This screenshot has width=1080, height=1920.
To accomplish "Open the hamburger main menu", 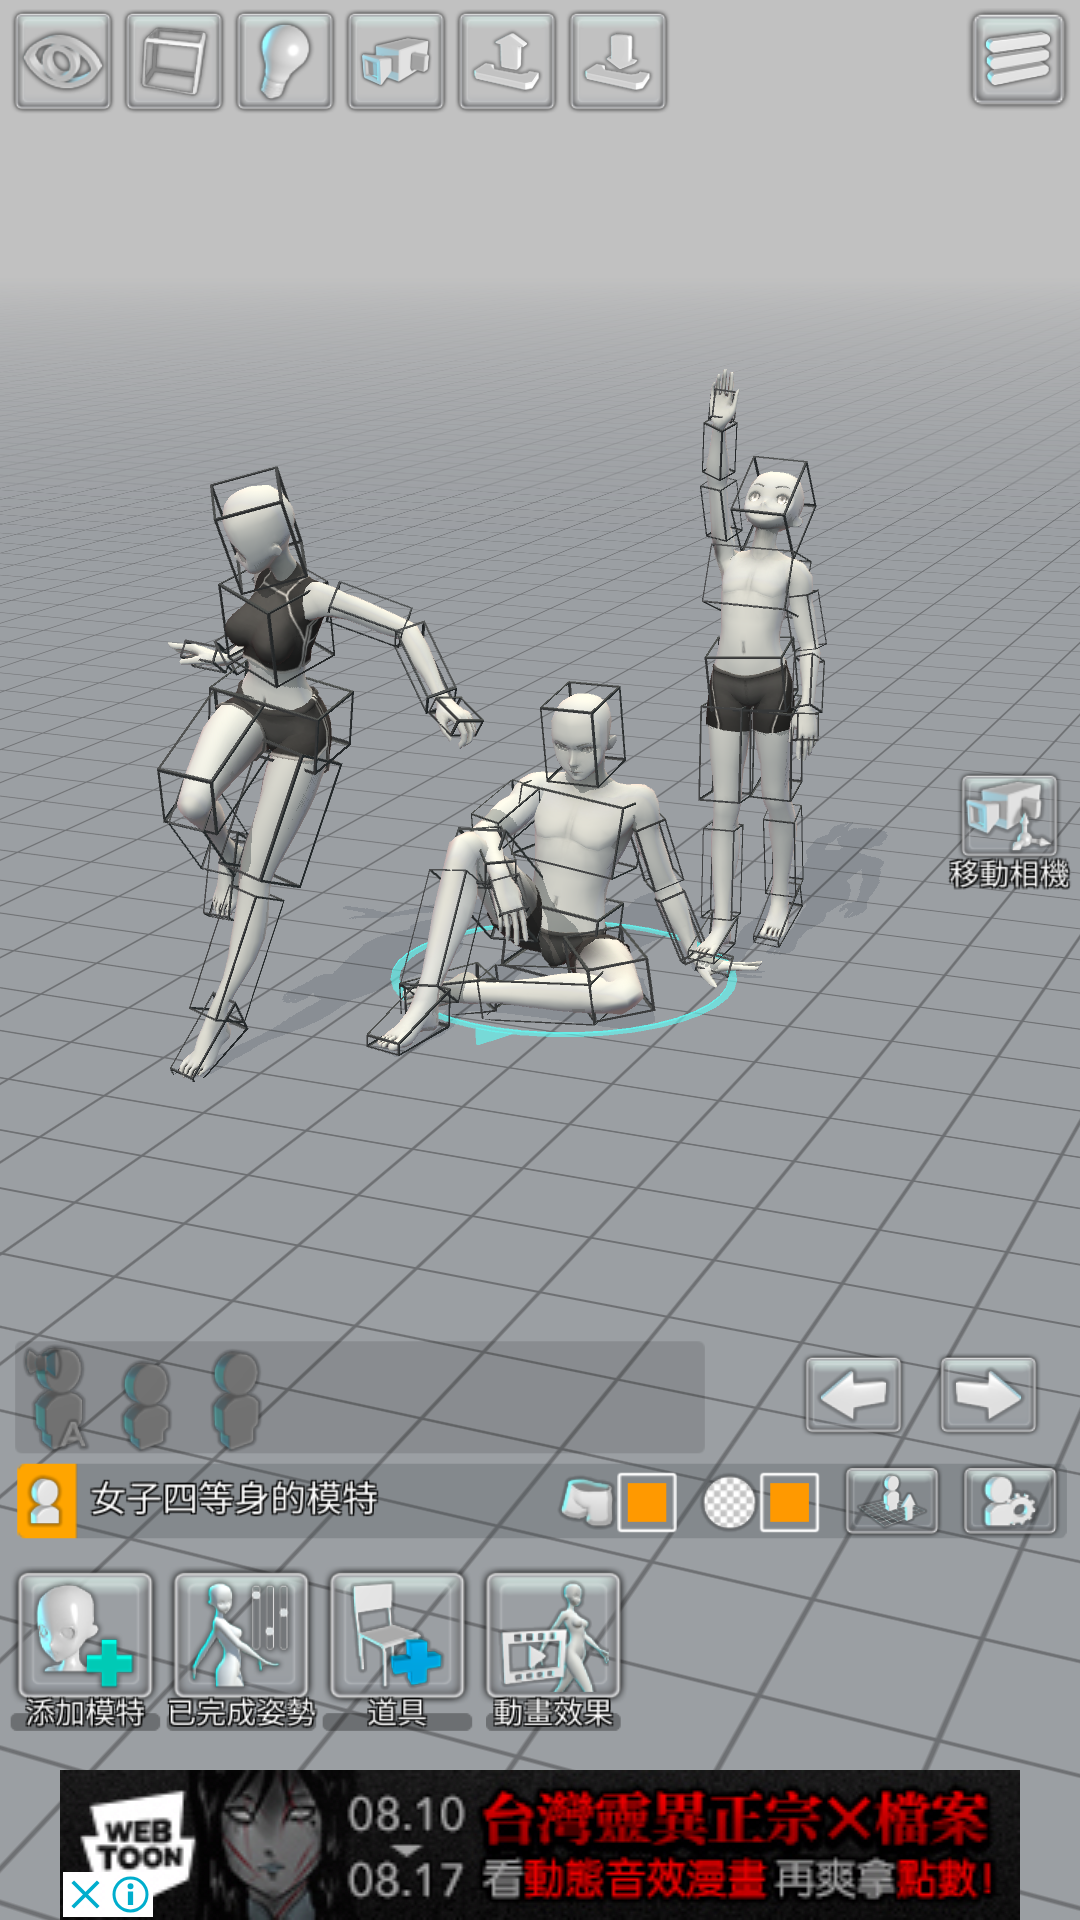I will point(1018,60).
